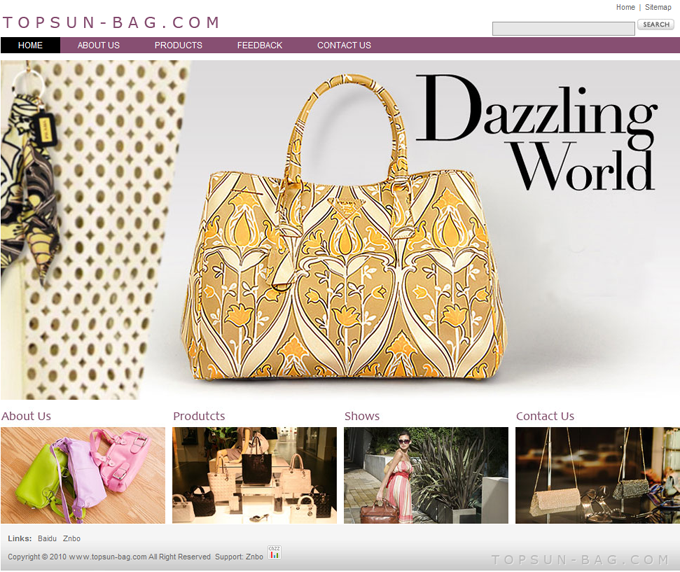Open the Baidu footer link
This screenshot has width=680, height=572.
[x=47, y=539]
